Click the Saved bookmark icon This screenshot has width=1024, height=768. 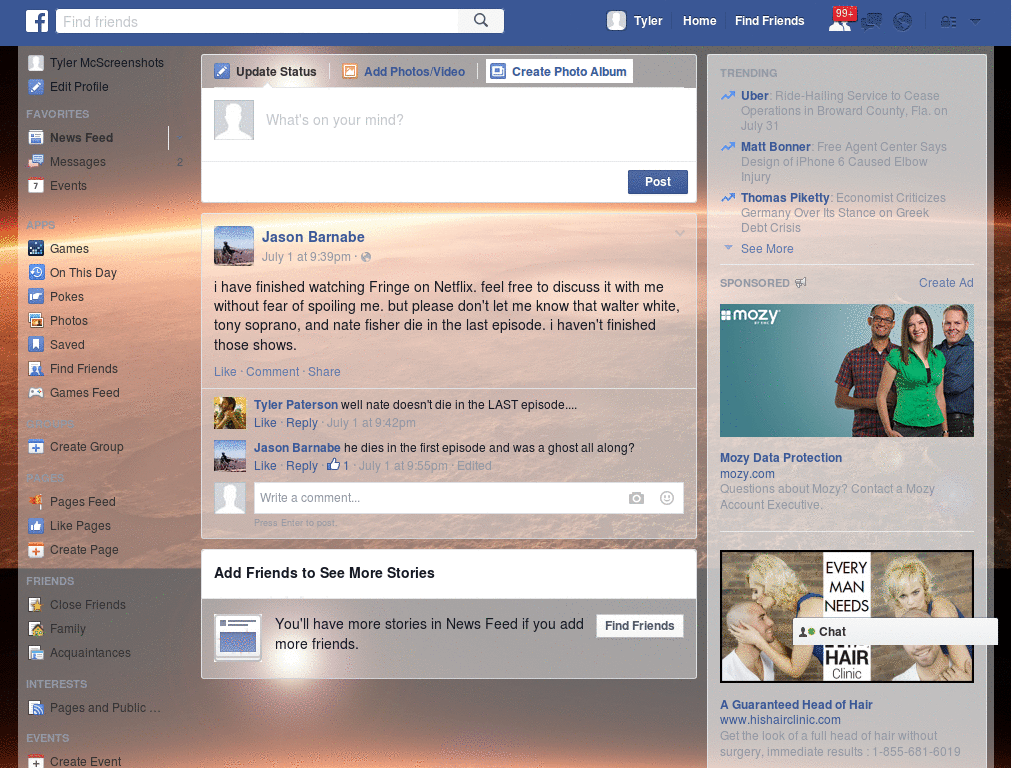[x=36, y=344]
